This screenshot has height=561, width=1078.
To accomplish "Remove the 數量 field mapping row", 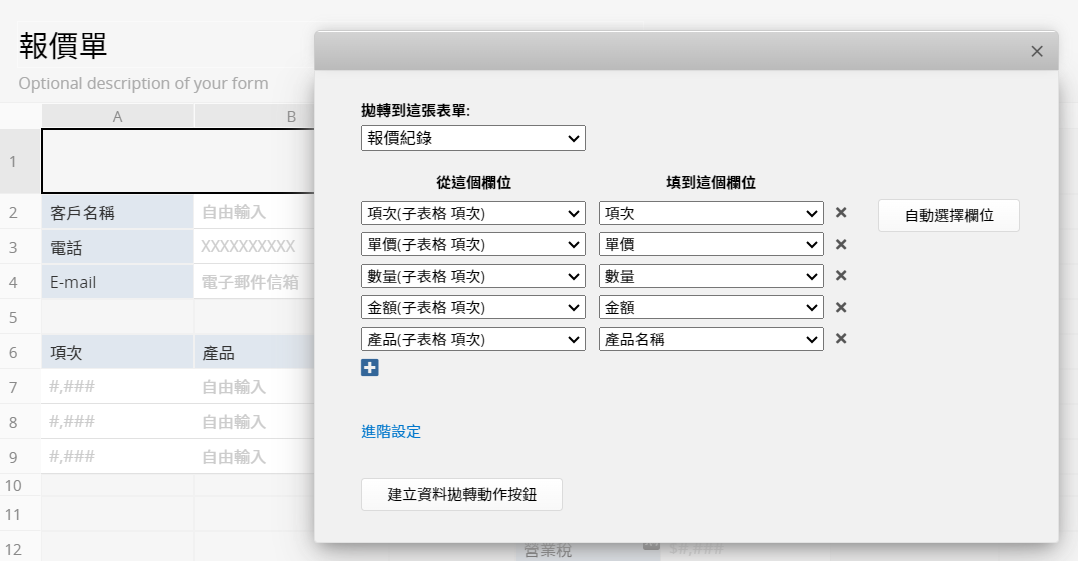I will (x=841, y=276).
